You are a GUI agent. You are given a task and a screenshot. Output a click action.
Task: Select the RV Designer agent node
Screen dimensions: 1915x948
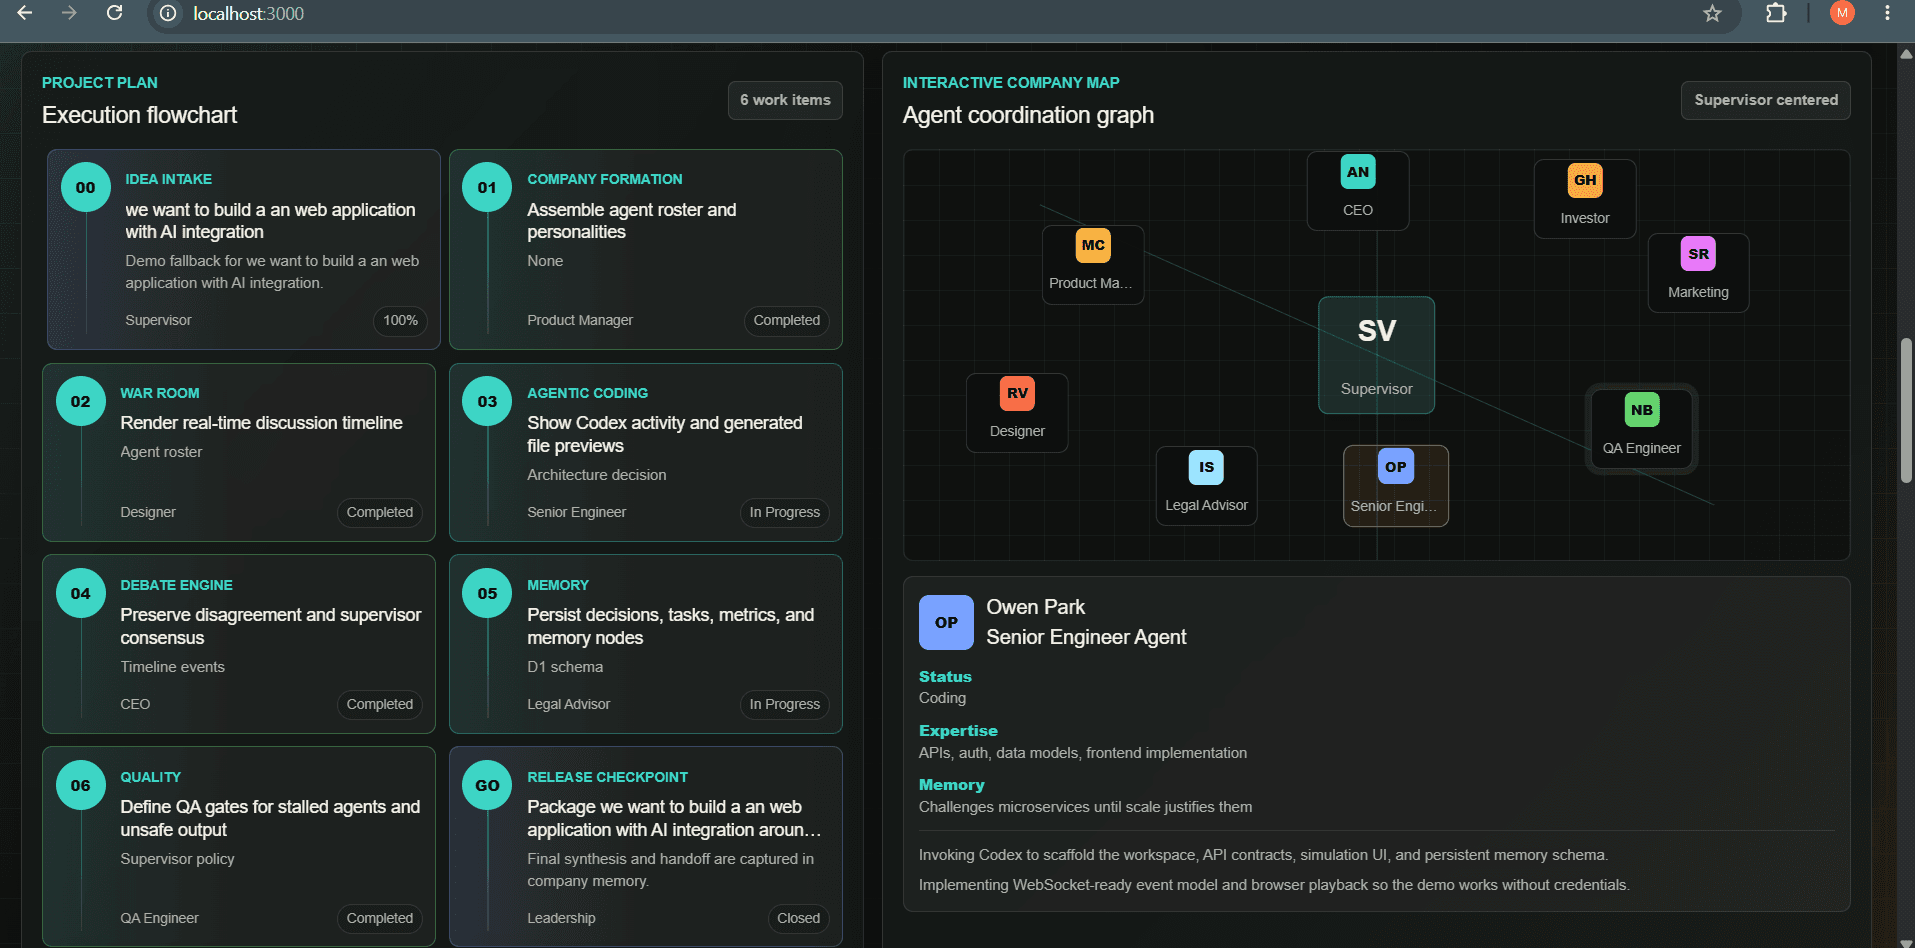point(1017,412)
